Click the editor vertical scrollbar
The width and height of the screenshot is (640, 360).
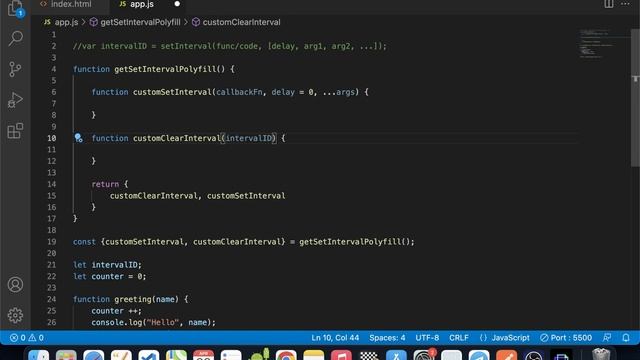click(635, 98)
